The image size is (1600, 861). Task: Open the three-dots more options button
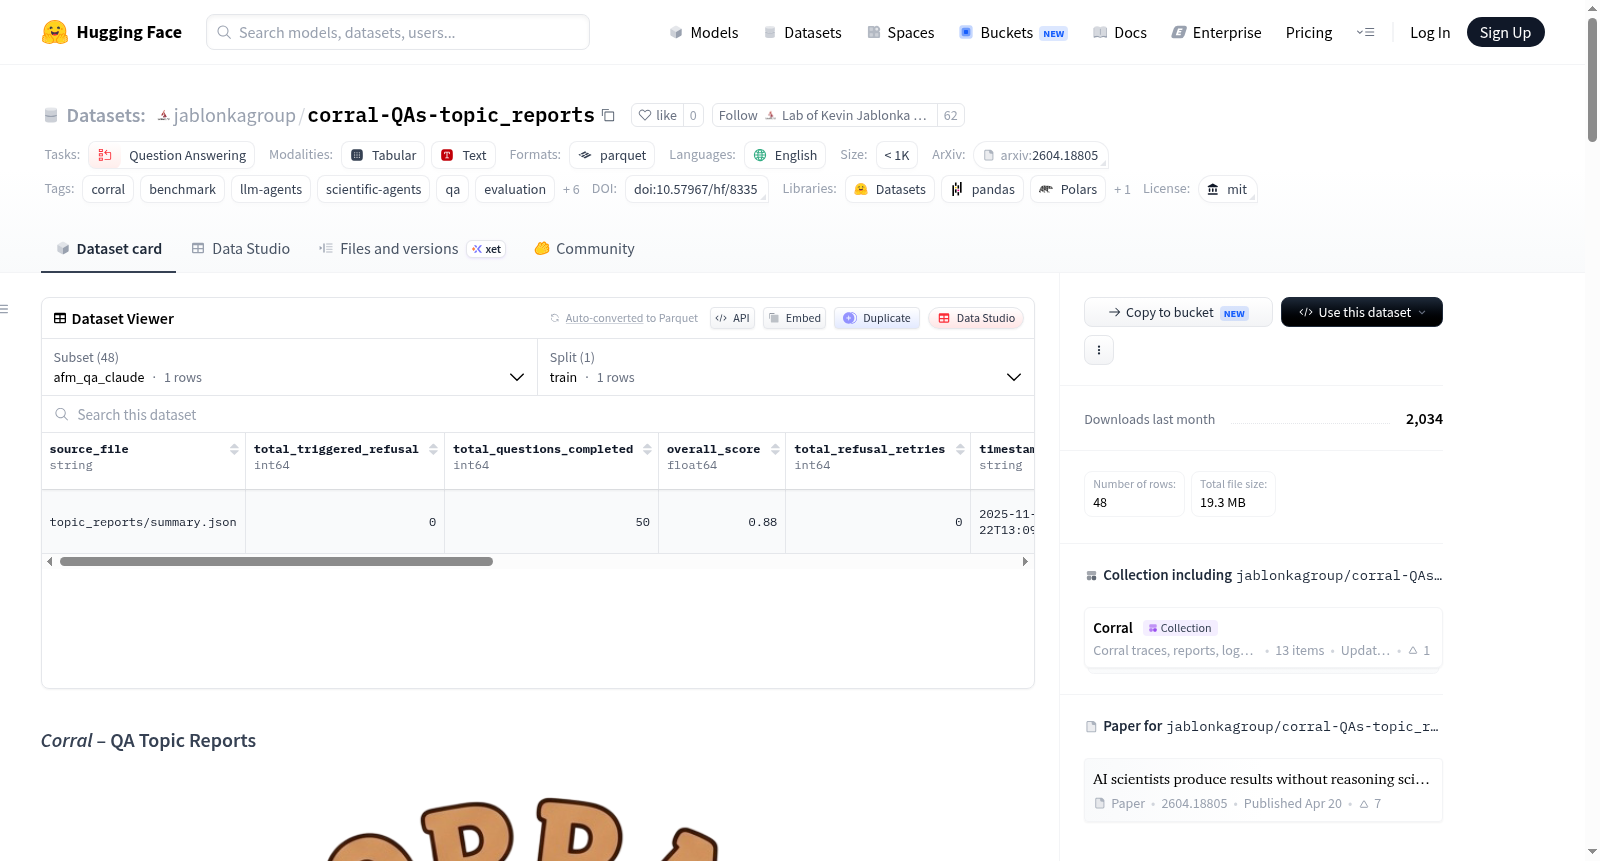point(1099,350)
